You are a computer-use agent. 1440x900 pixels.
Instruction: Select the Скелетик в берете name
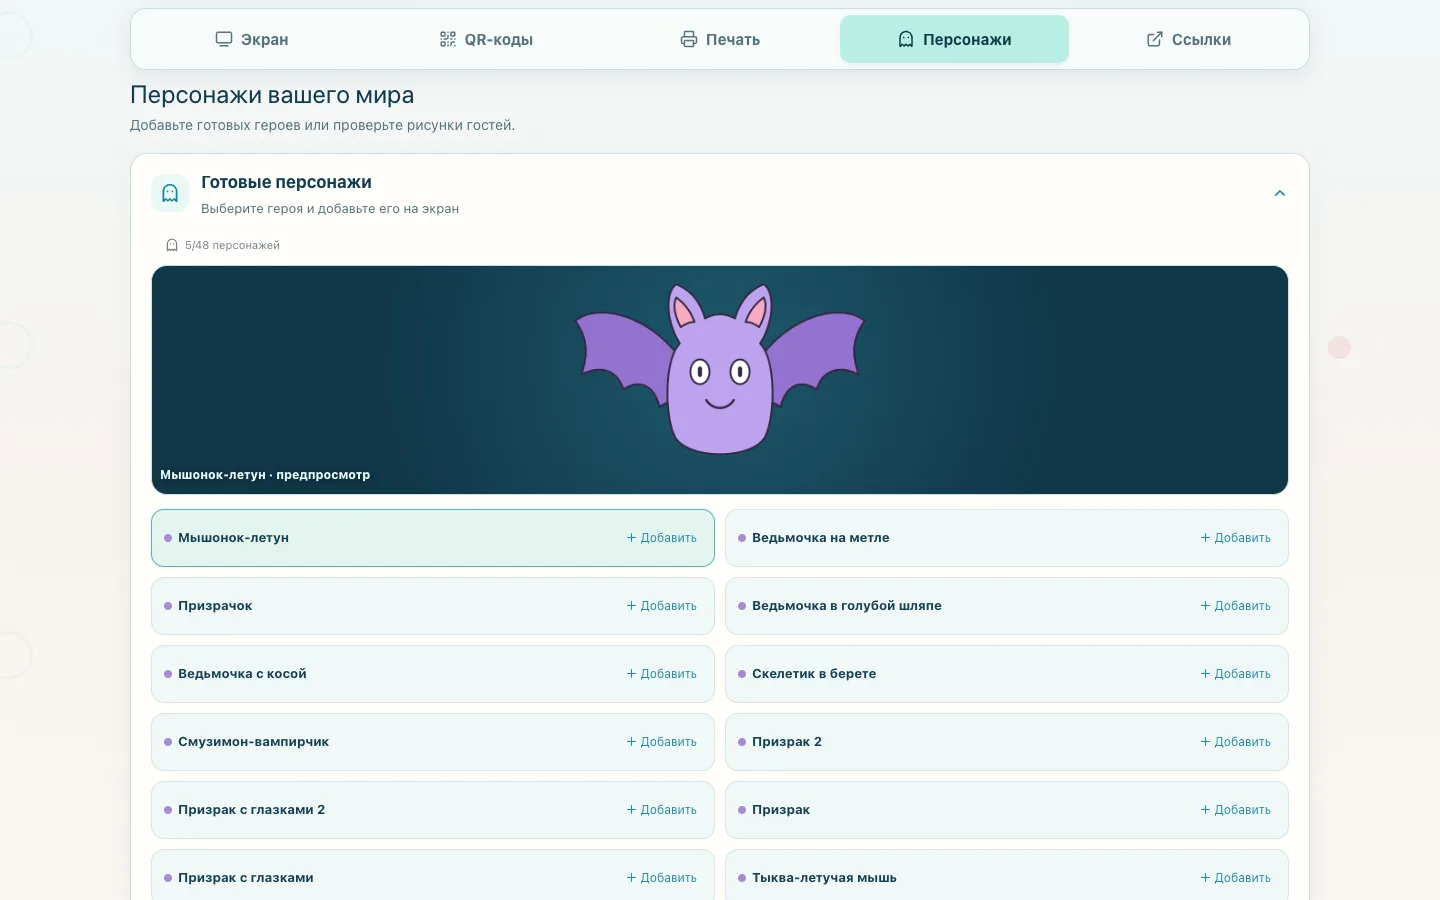pos(814,674)
